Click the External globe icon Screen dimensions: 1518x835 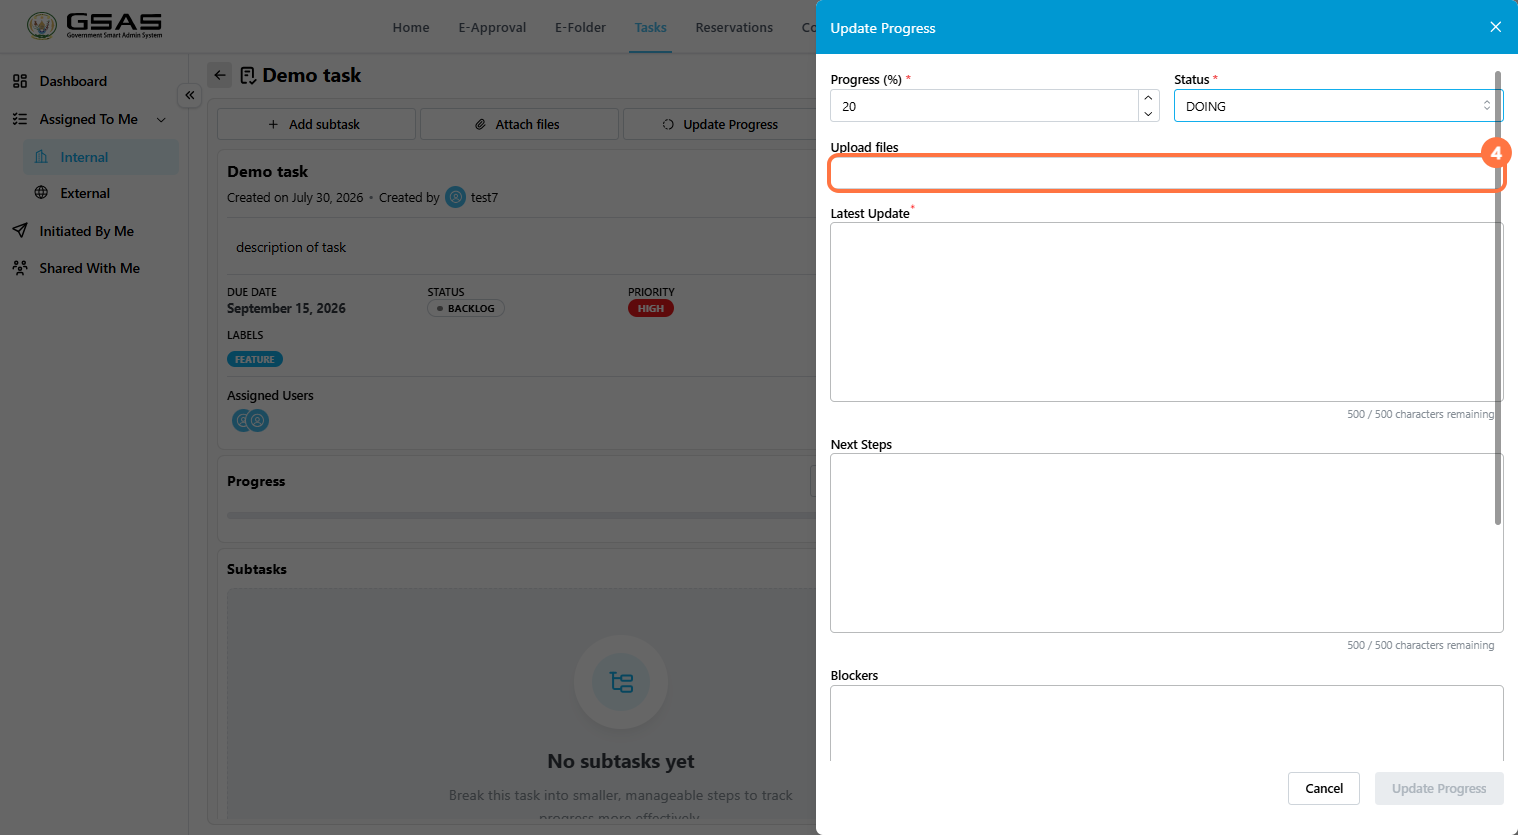[x=41, y=193]
